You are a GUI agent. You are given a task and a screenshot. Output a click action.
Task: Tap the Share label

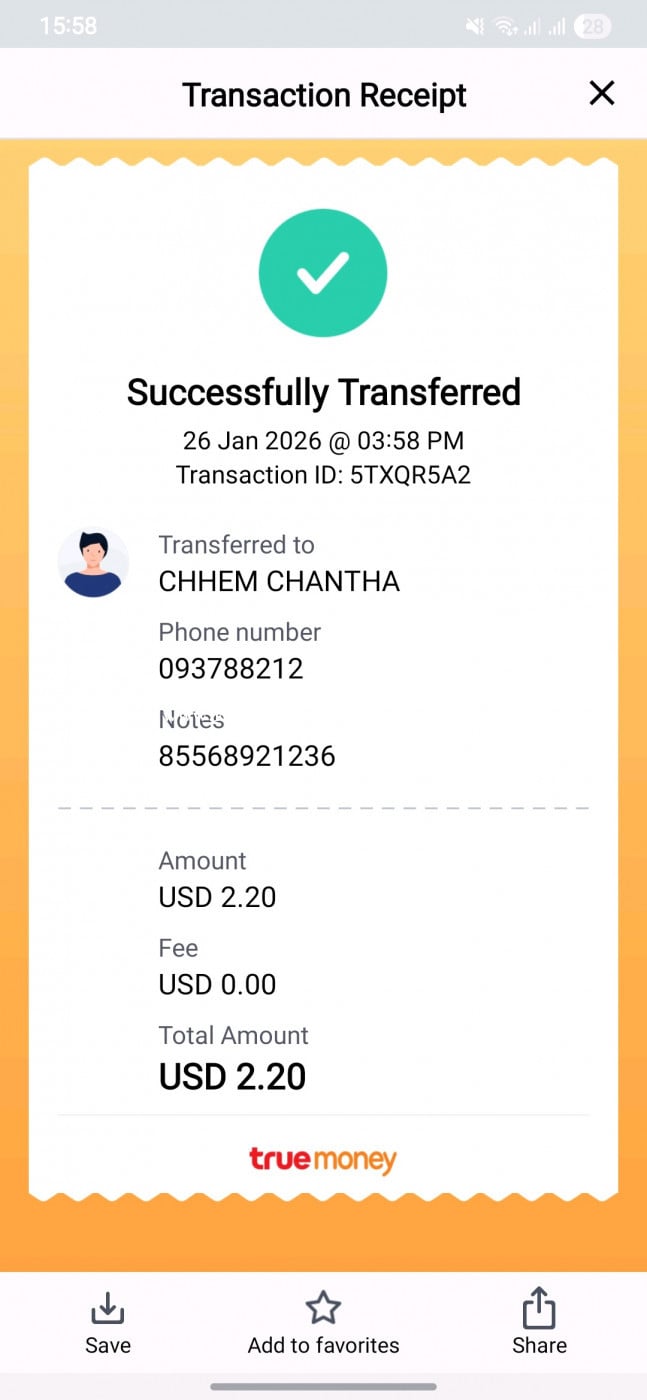pyautogui.click(x=539, y=1345)
